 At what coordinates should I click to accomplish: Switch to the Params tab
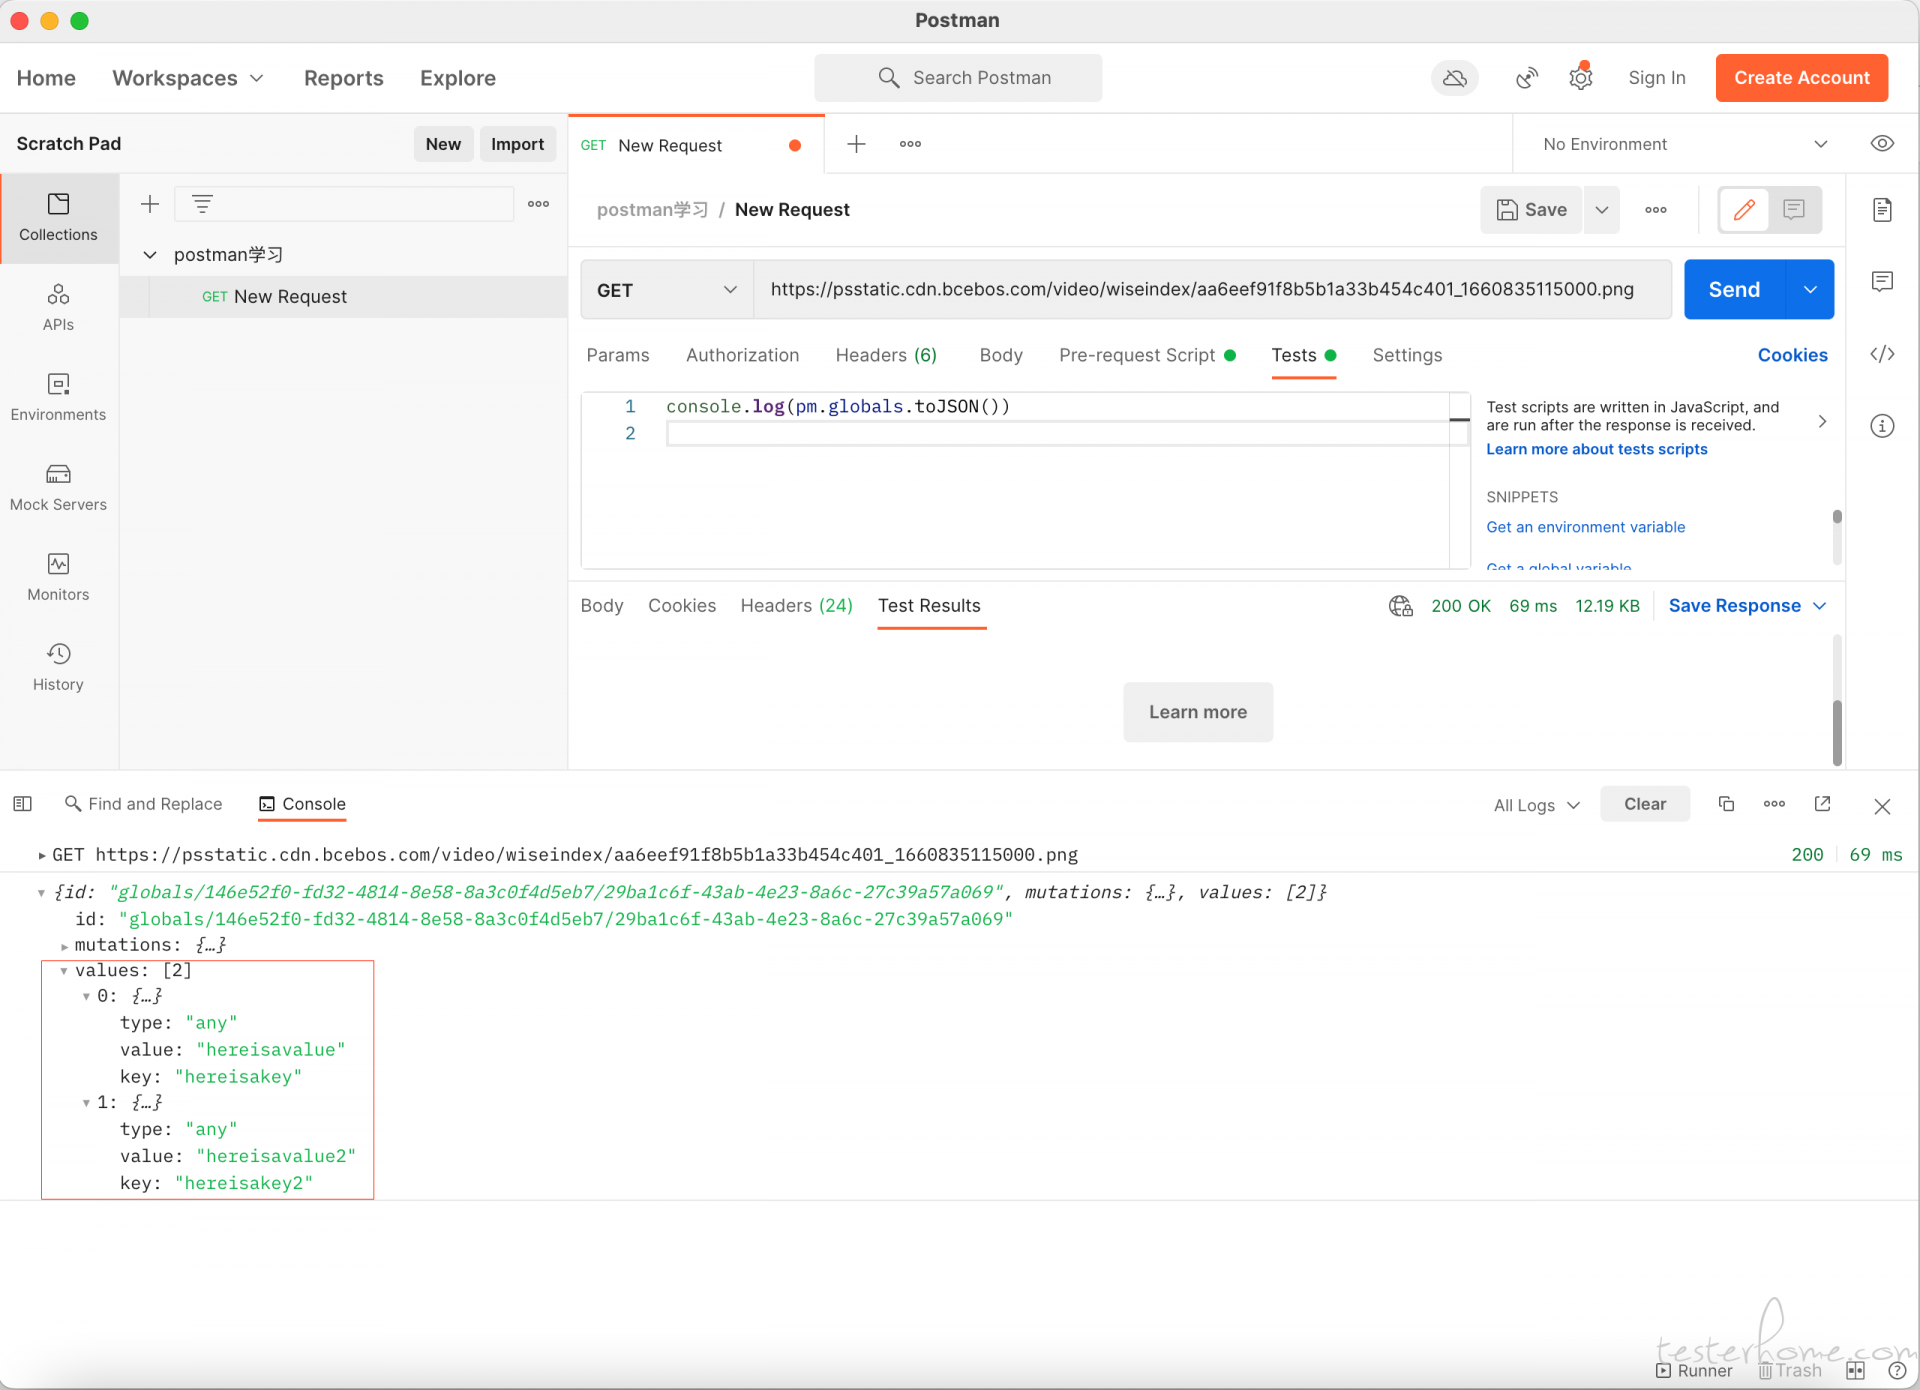pos(617,355)
